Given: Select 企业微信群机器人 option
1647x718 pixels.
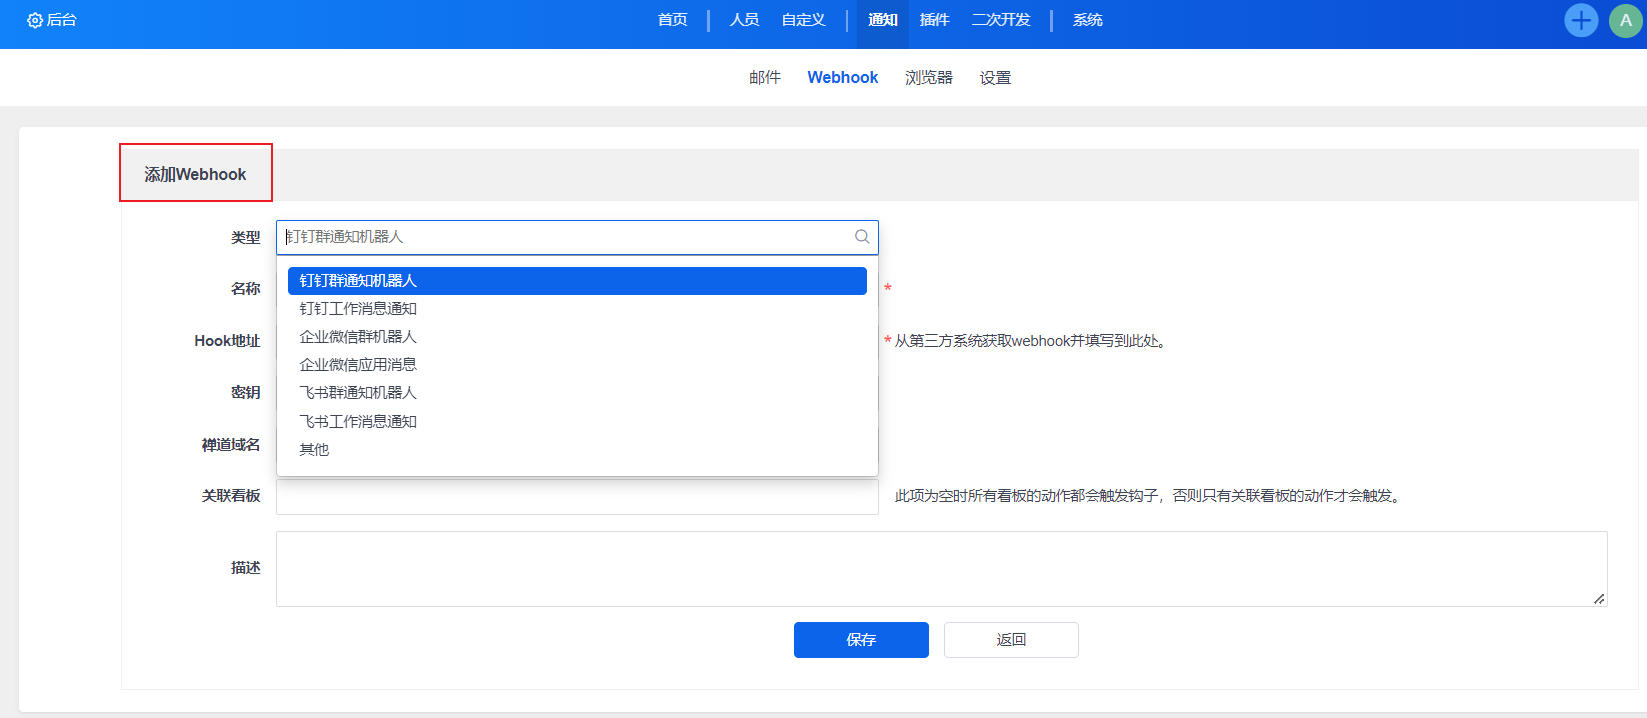Looking at the screenshot, I should coord(358,337).
